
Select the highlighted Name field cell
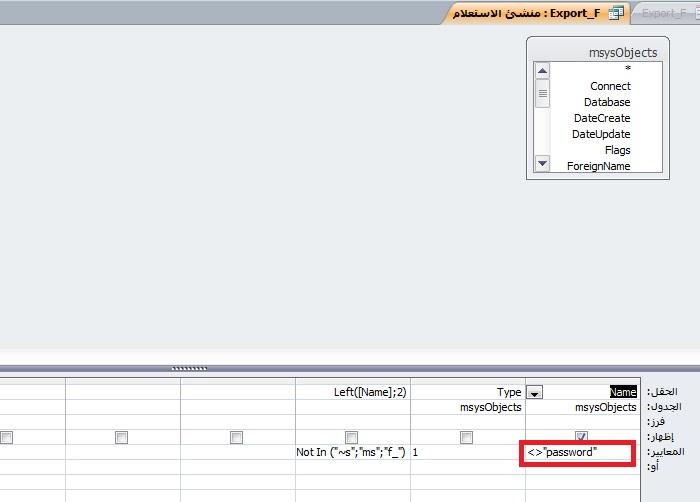coord(622,393)
